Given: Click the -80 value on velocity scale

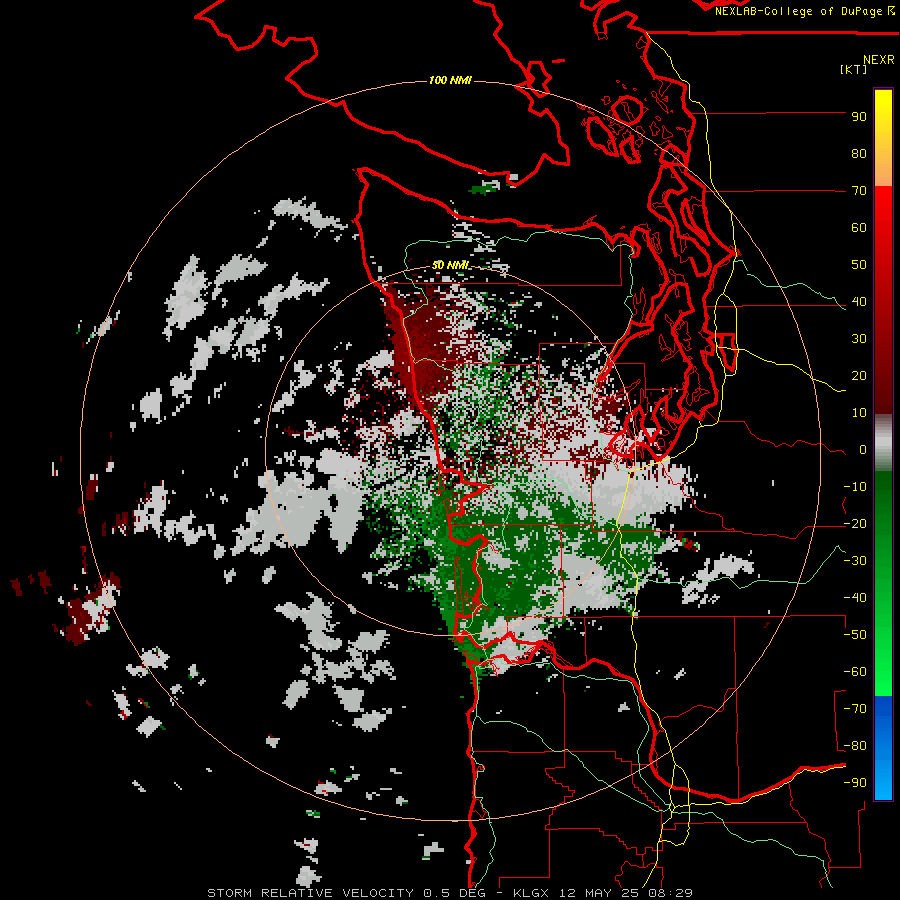Looking at the screenshot, I should [855, 746].
